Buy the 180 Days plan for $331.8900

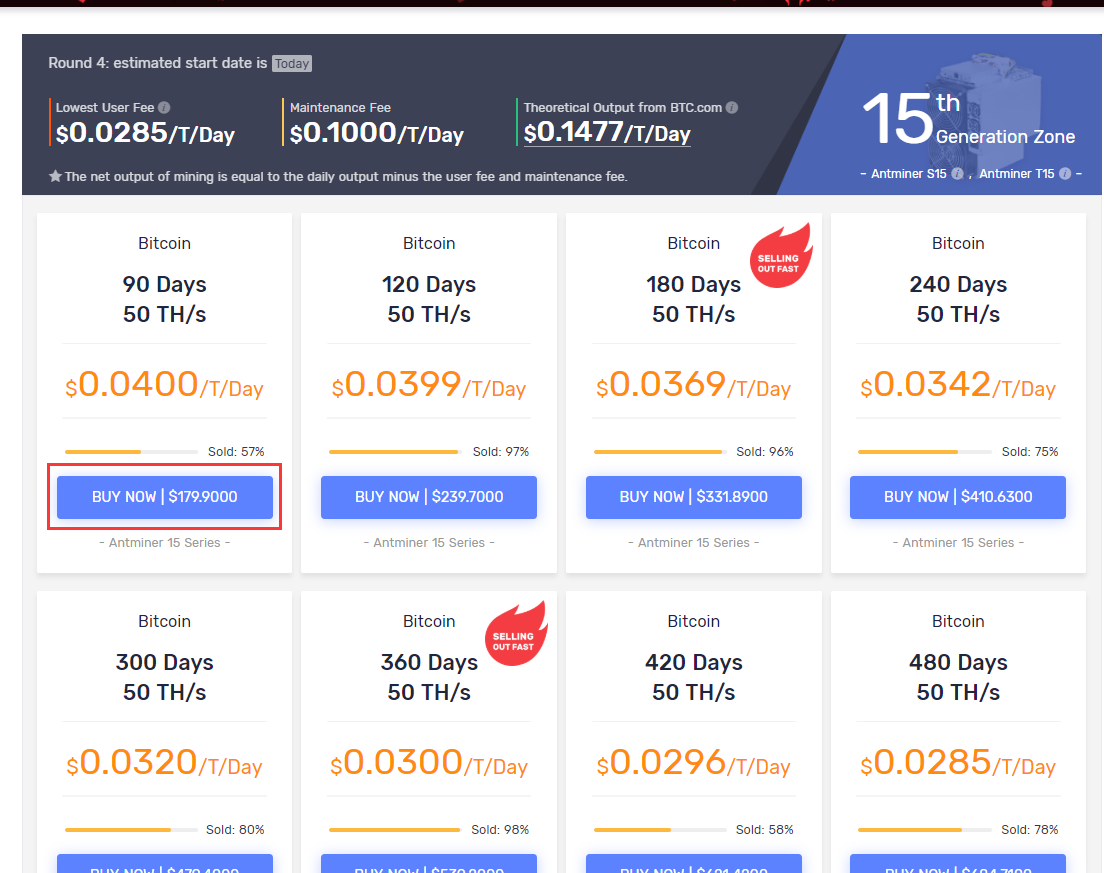[694, 497]
